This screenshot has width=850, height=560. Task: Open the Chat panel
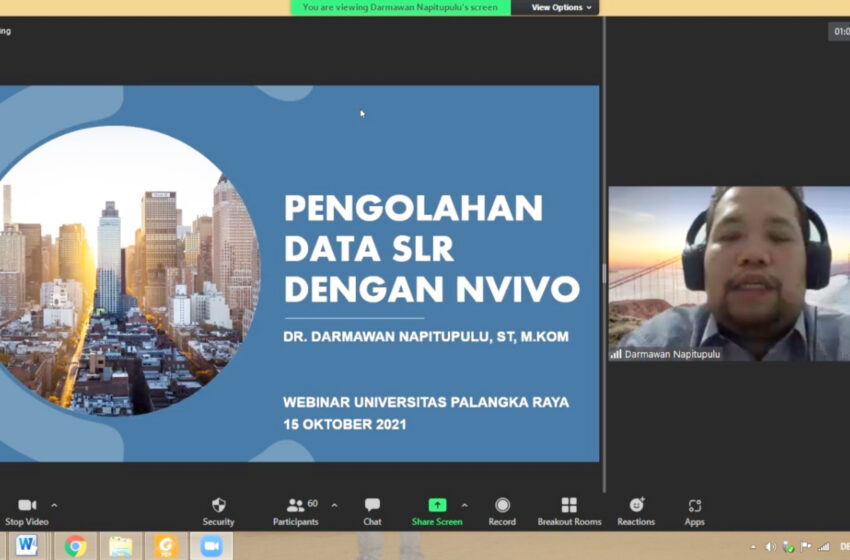372,512
